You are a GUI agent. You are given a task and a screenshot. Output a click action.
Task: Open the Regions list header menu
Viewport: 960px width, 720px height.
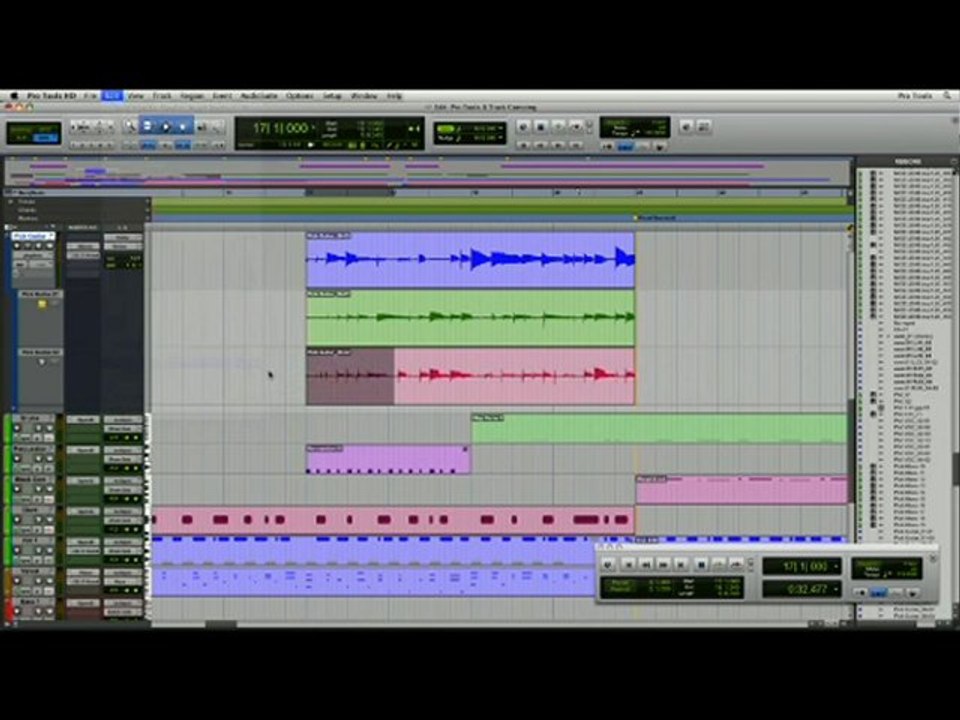coord(953,162)
